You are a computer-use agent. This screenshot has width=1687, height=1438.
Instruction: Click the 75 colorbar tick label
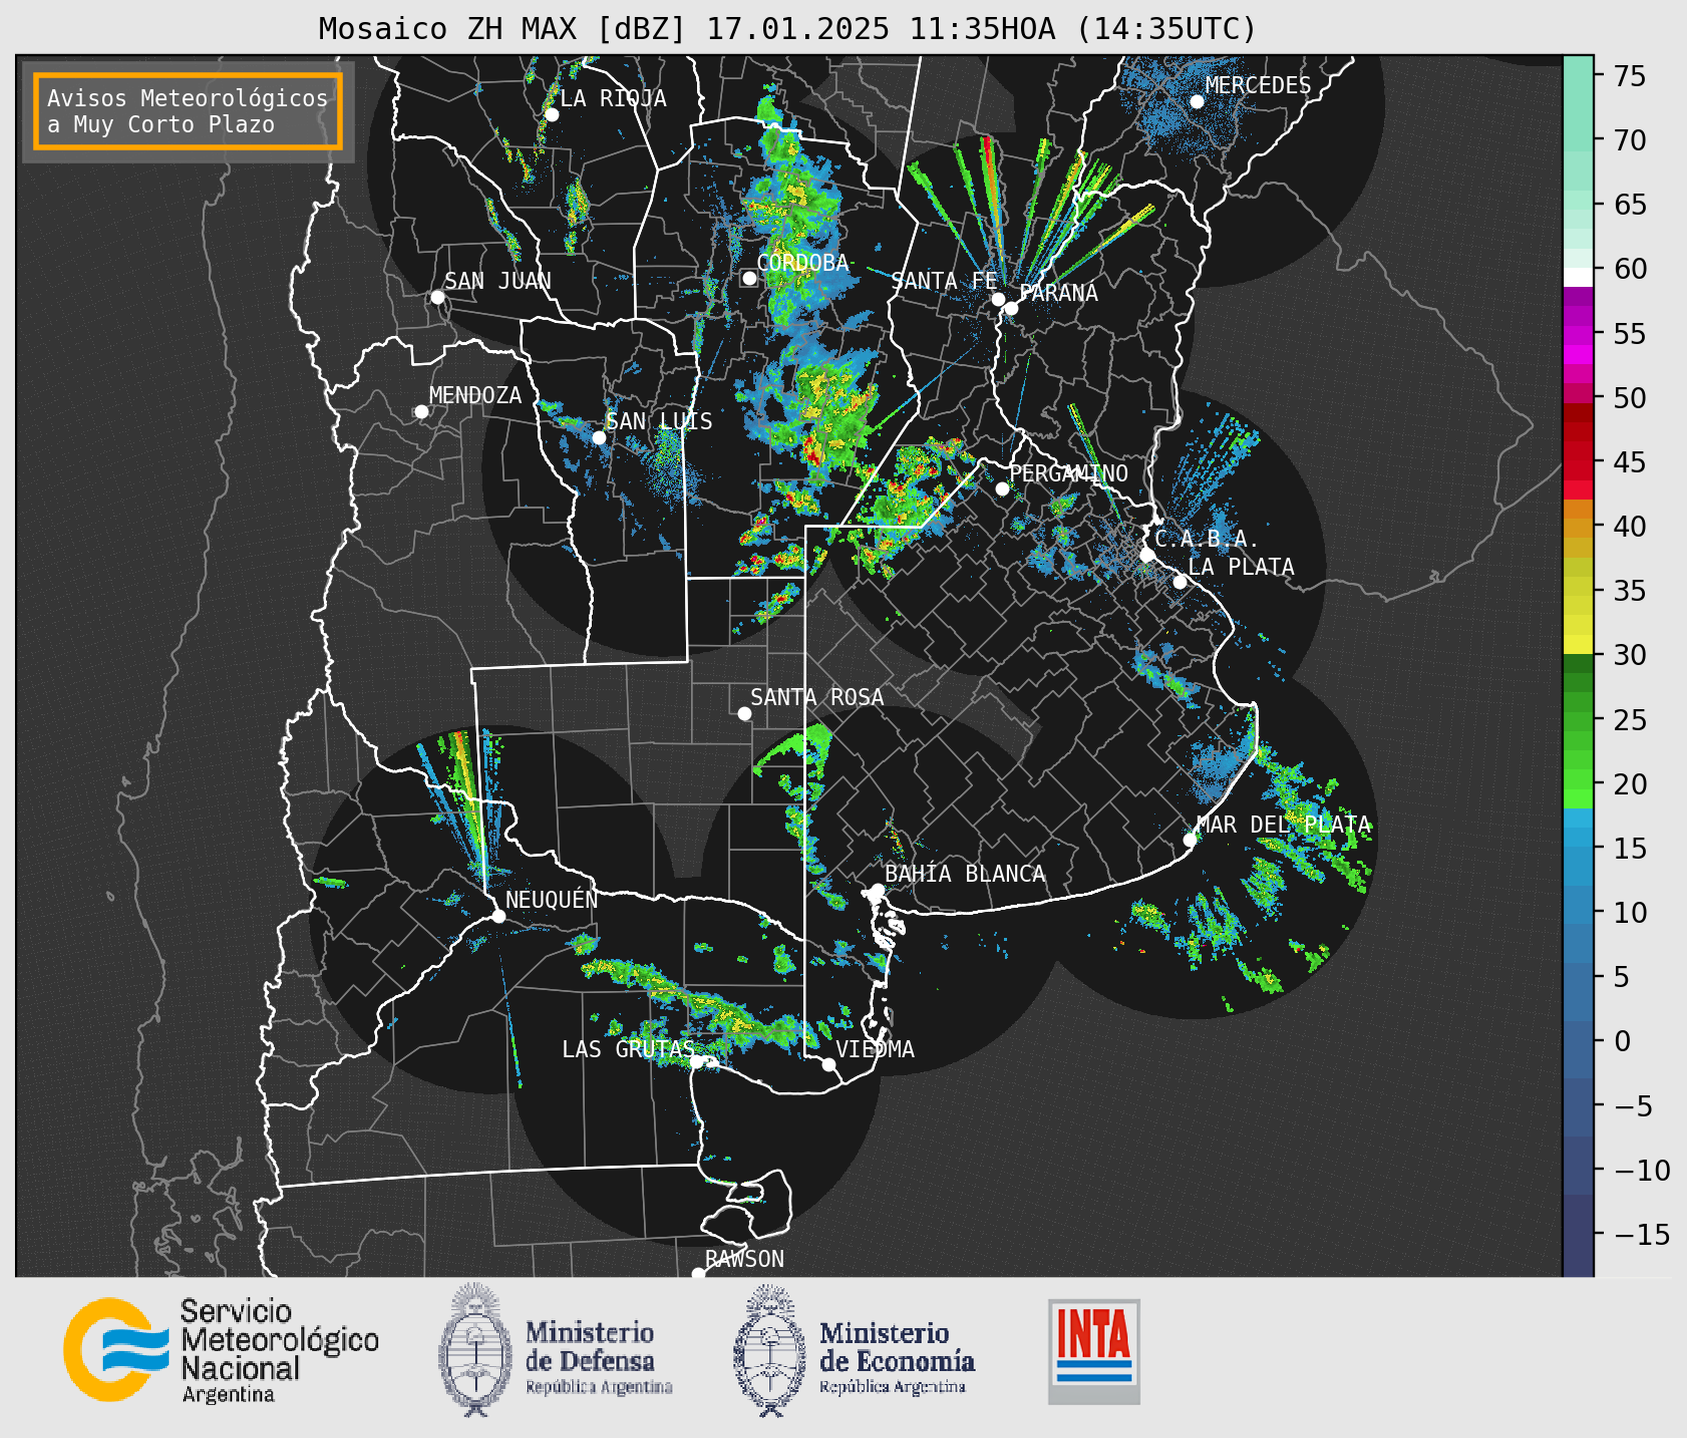[x=1630, y=76]
